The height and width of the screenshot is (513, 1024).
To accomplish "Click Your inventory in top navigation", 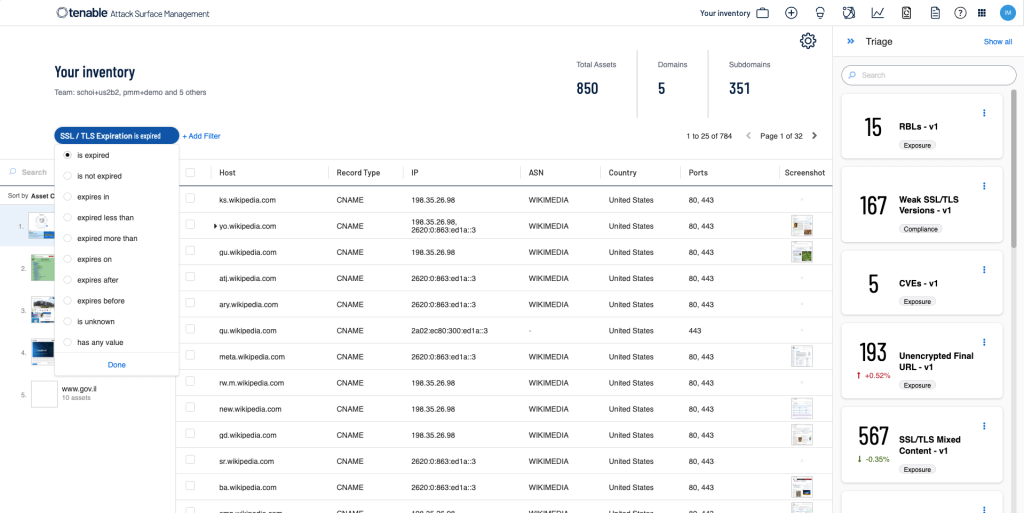I will pyautogui.click(x=725, y=13).
